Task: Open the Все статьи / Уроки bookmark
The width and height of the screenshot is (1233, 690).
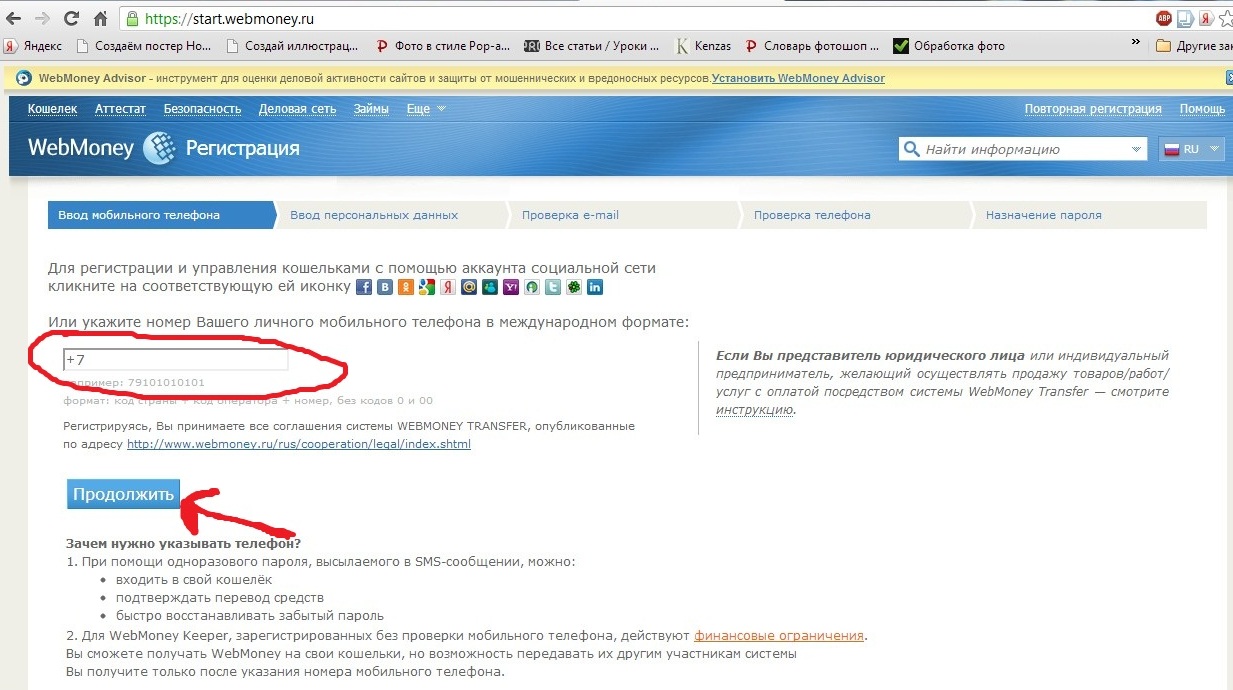Action: pyautogui.click(x=592, y=45)
